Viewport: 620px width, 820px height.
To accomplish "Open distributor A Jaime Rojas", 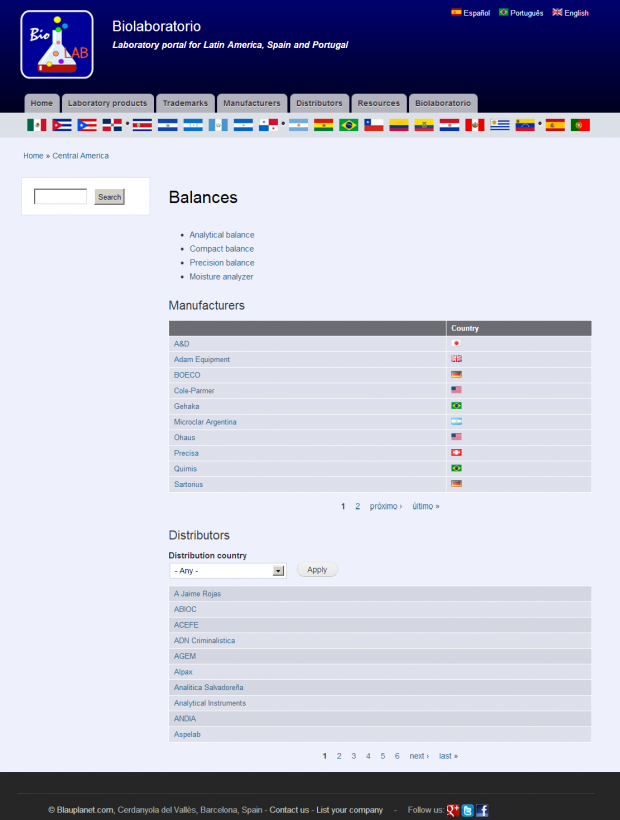I will [197, 594].
